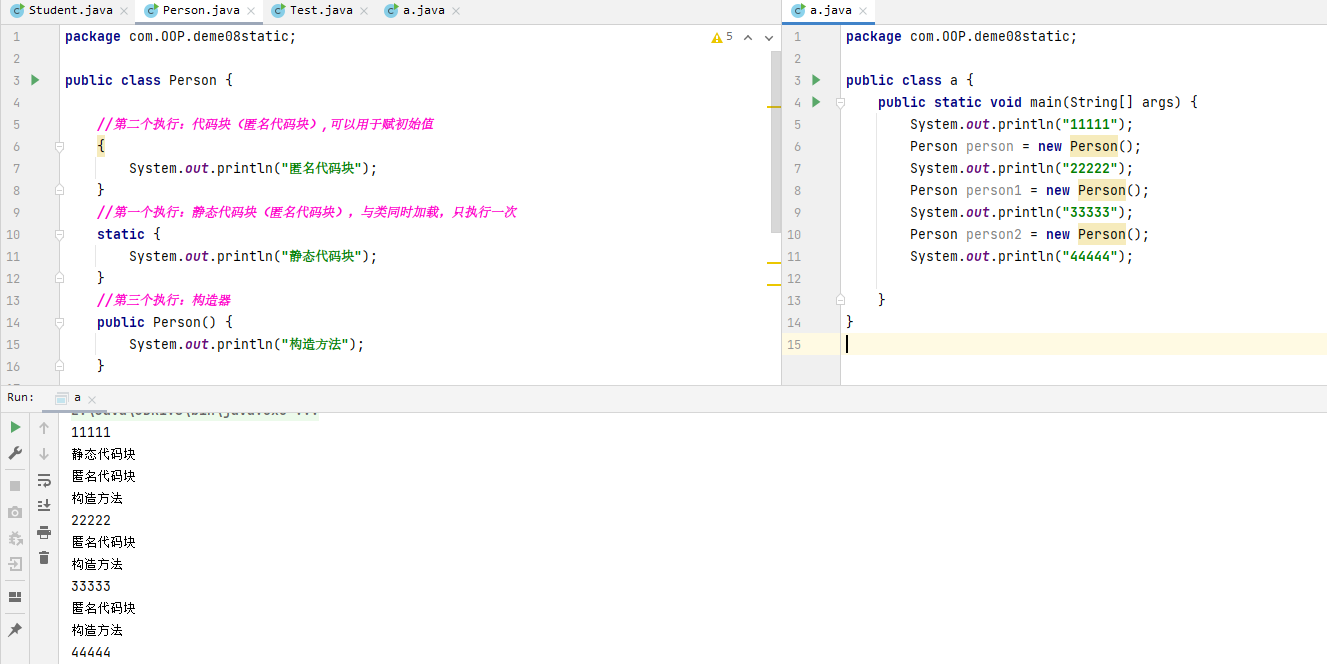Attach debugger with the bug icon
Screen dimensions: 1327x664
(15, 538)
